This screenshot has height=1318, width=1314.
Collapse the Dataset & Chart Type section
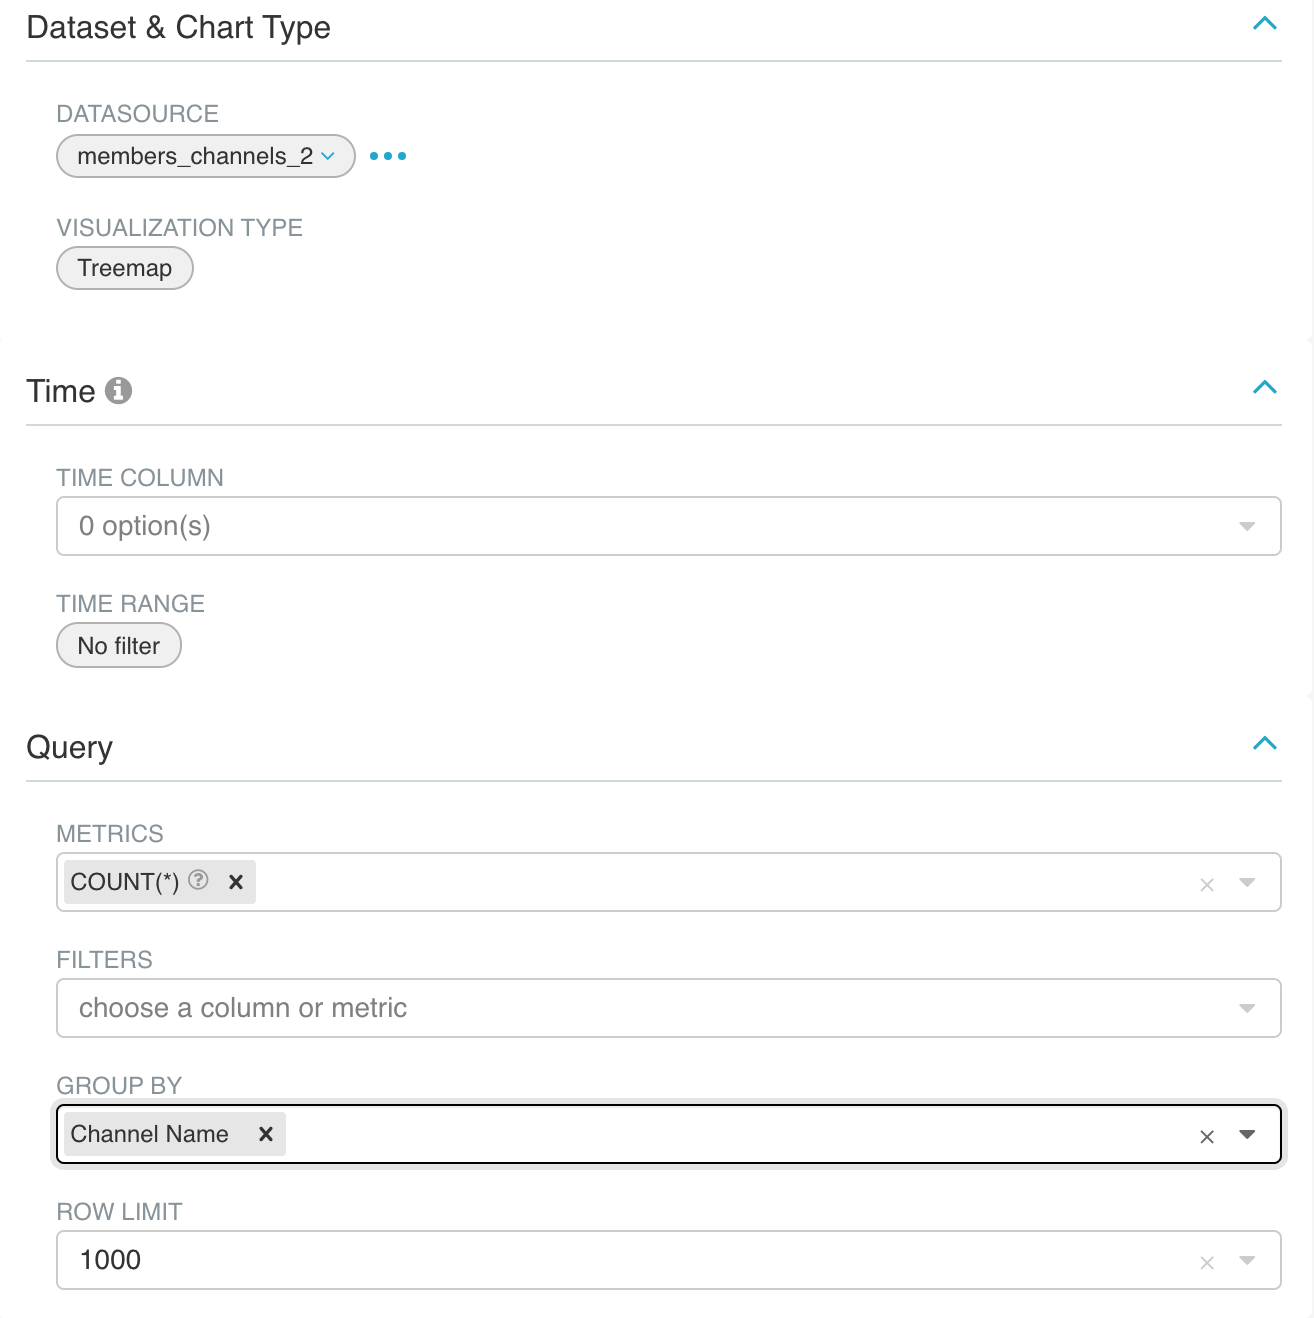[x=1265, y=24]
